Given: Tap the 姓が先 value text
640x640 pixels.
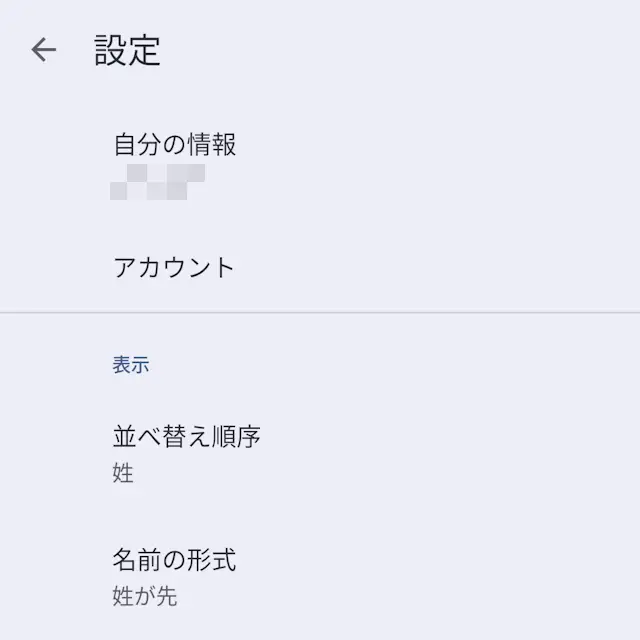Looking at the screenshot, I should tap(145, 597).
